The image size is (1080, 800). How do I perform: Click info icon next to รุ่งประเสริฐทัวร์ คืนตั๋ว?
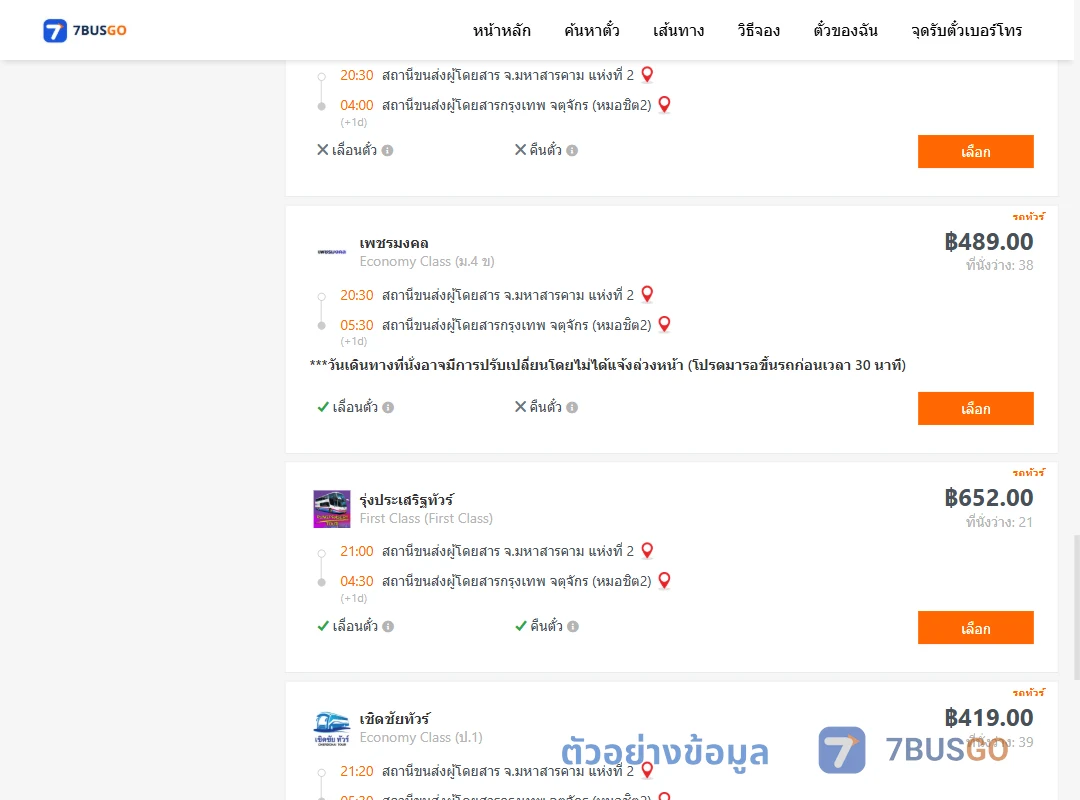[573, 626]
